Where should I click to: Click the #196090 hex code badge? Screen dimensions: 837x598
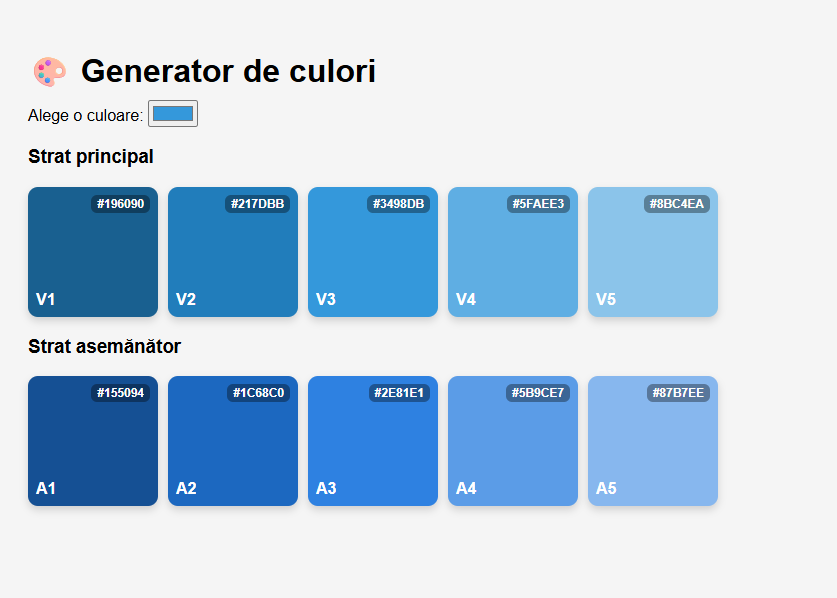coord(121,204)
